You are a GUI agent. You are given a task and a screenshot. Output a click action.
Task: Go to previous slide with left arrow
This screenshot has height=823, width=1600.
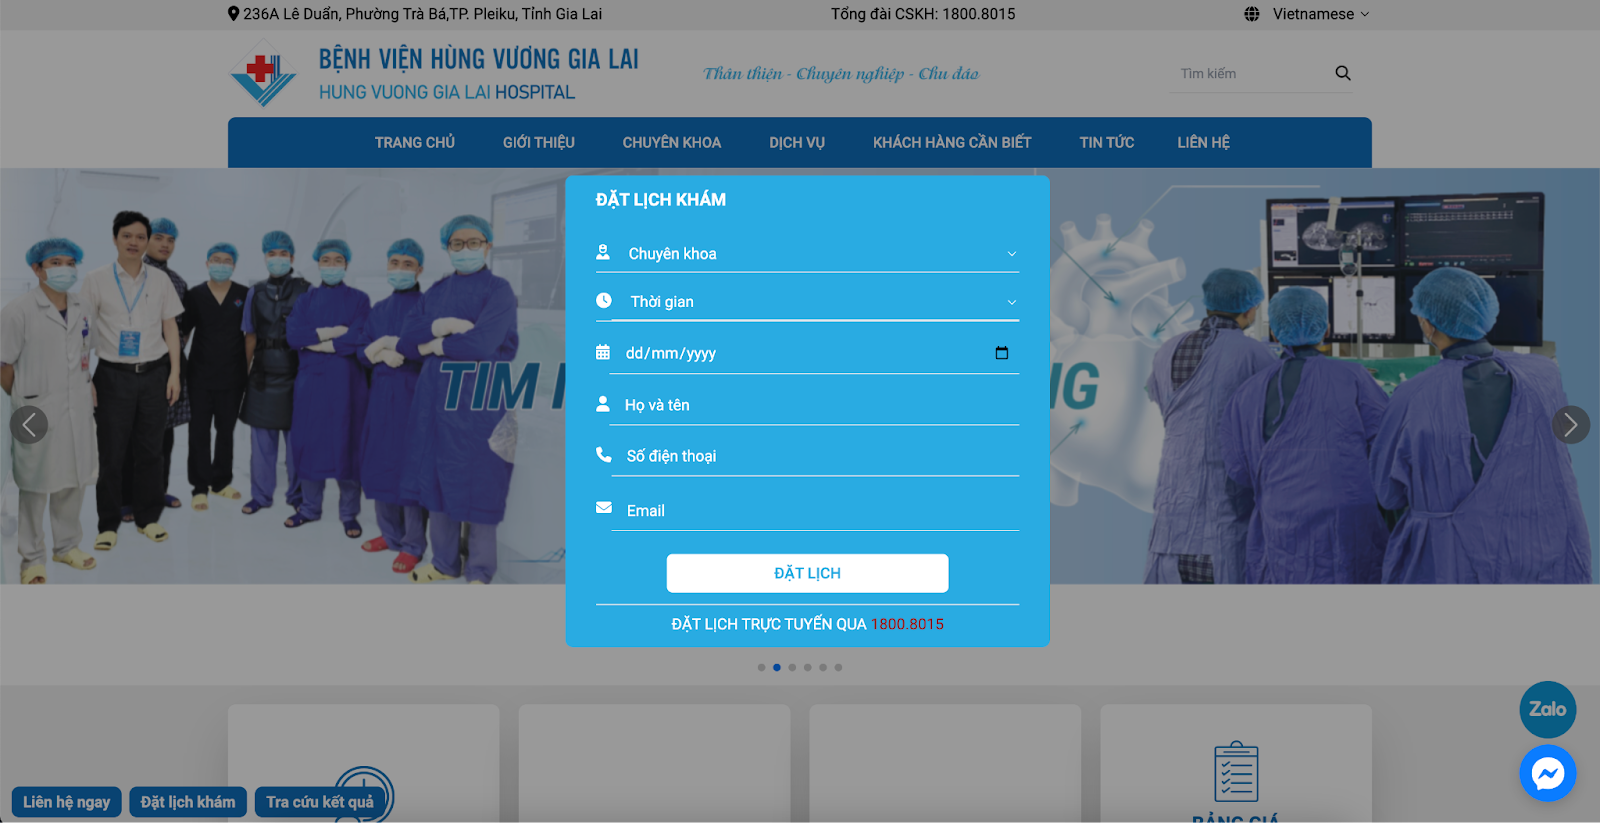point(29,425)
